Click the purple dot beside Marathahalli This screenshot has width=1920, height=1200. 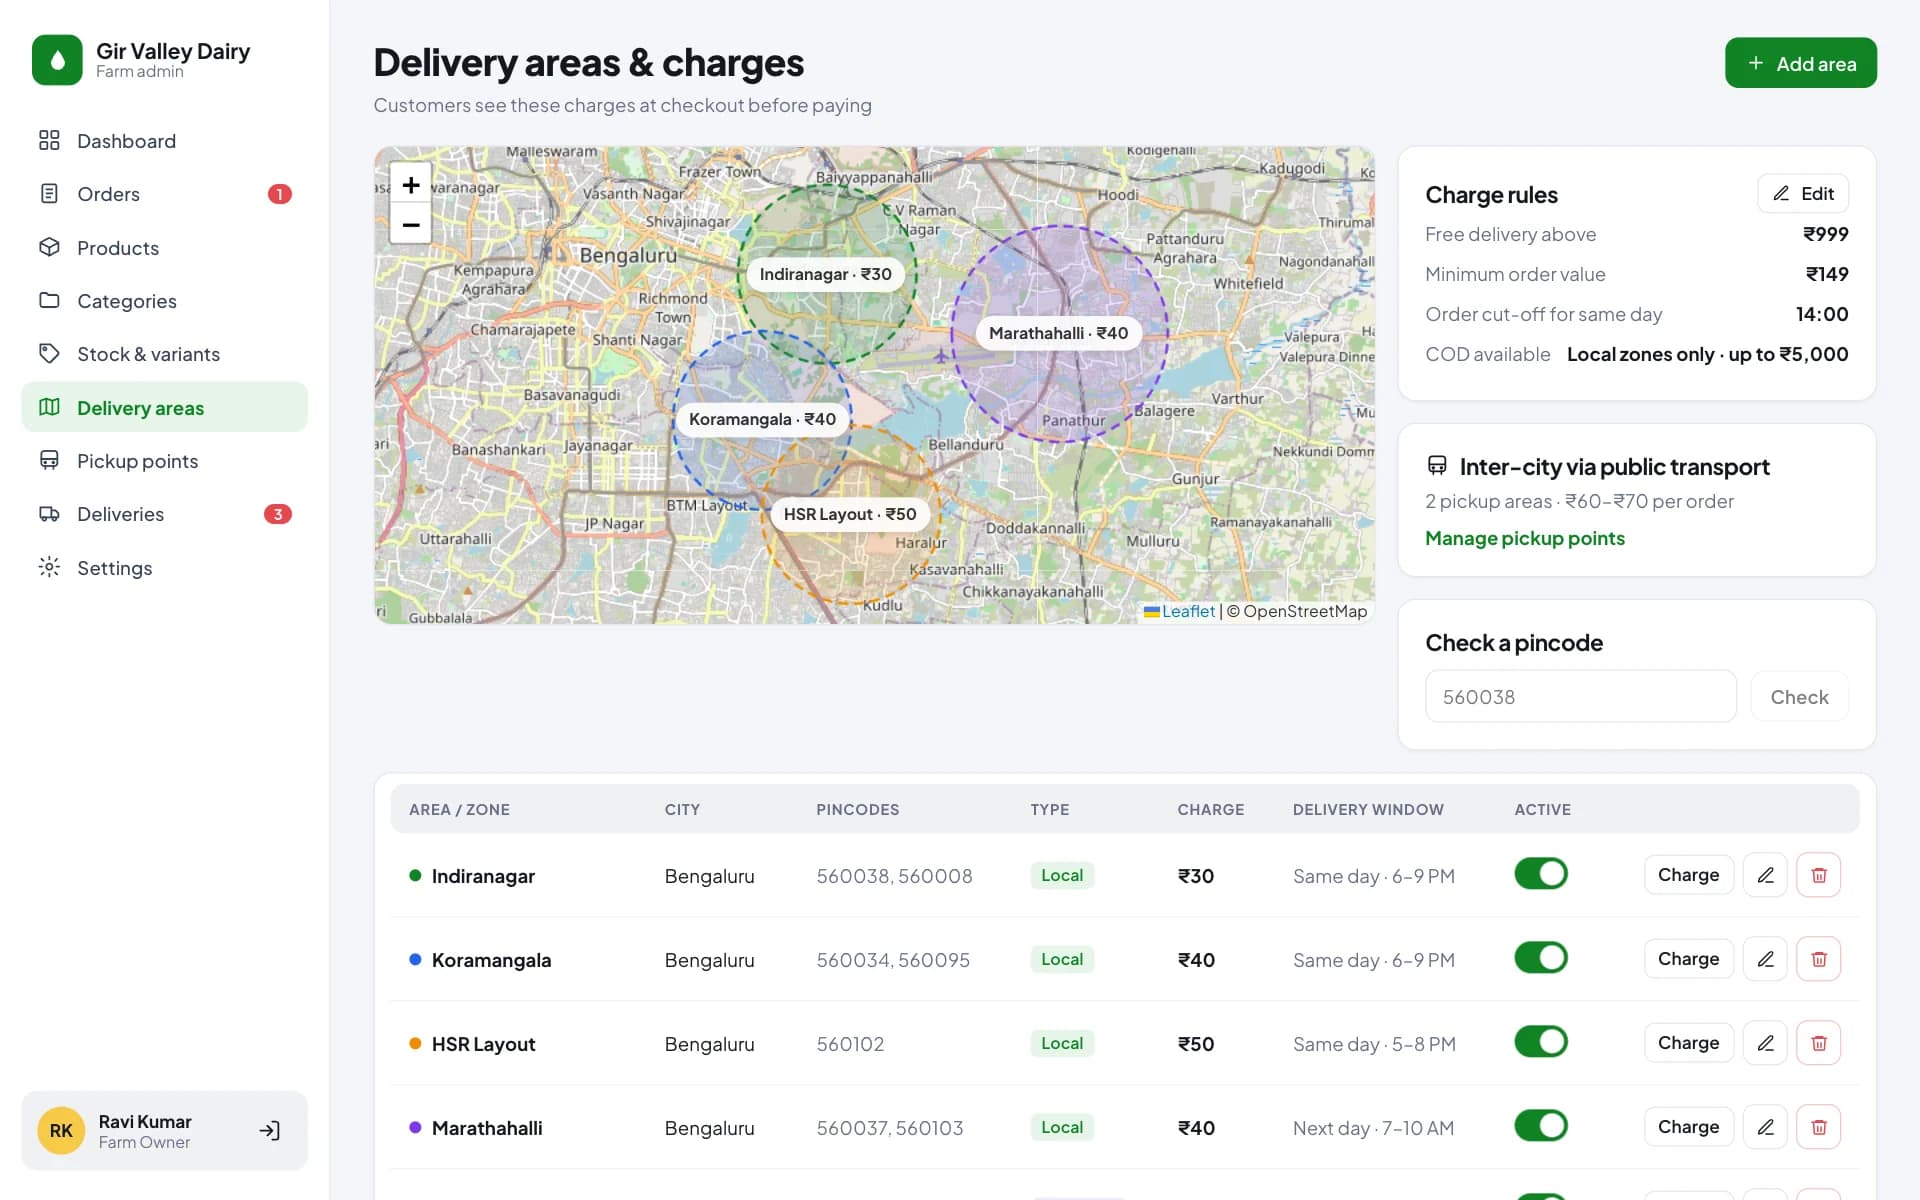tap(415, 1127)
